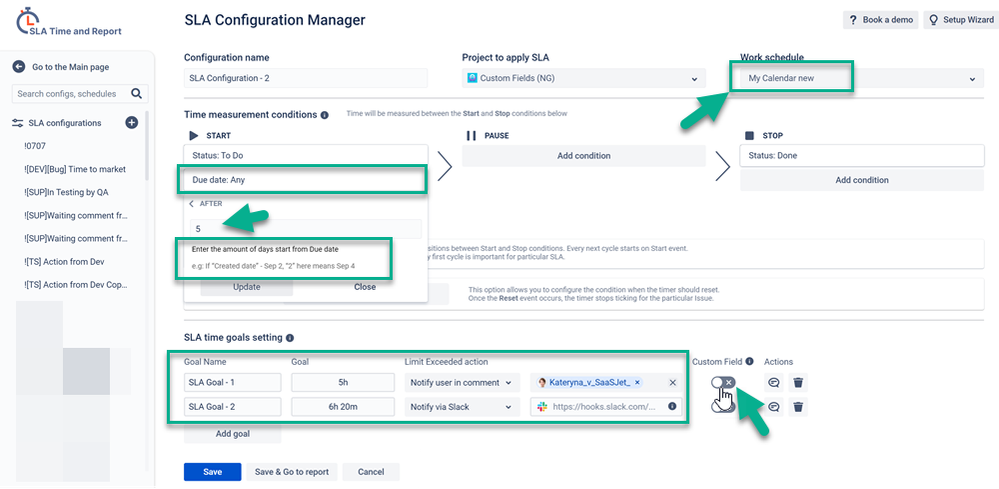The height and width of the screenshot is (489, 999).
Task: Click the SLA configurations sliders icon
Action: [18, 123]
